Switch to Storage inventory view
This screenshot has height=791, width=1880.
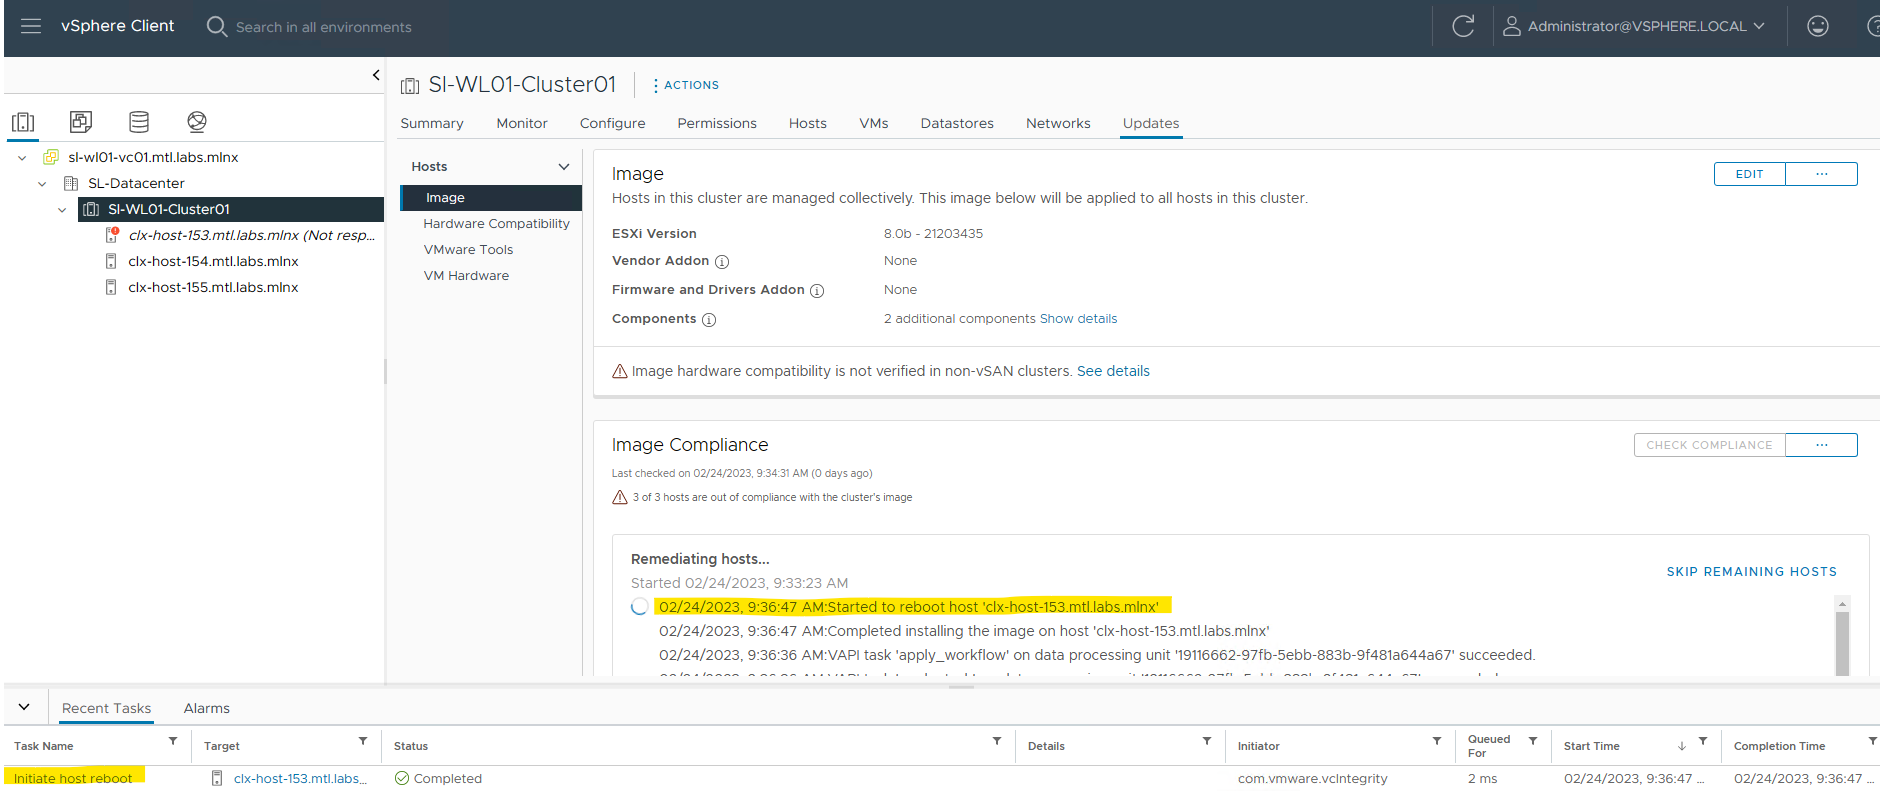click(139, 122)
